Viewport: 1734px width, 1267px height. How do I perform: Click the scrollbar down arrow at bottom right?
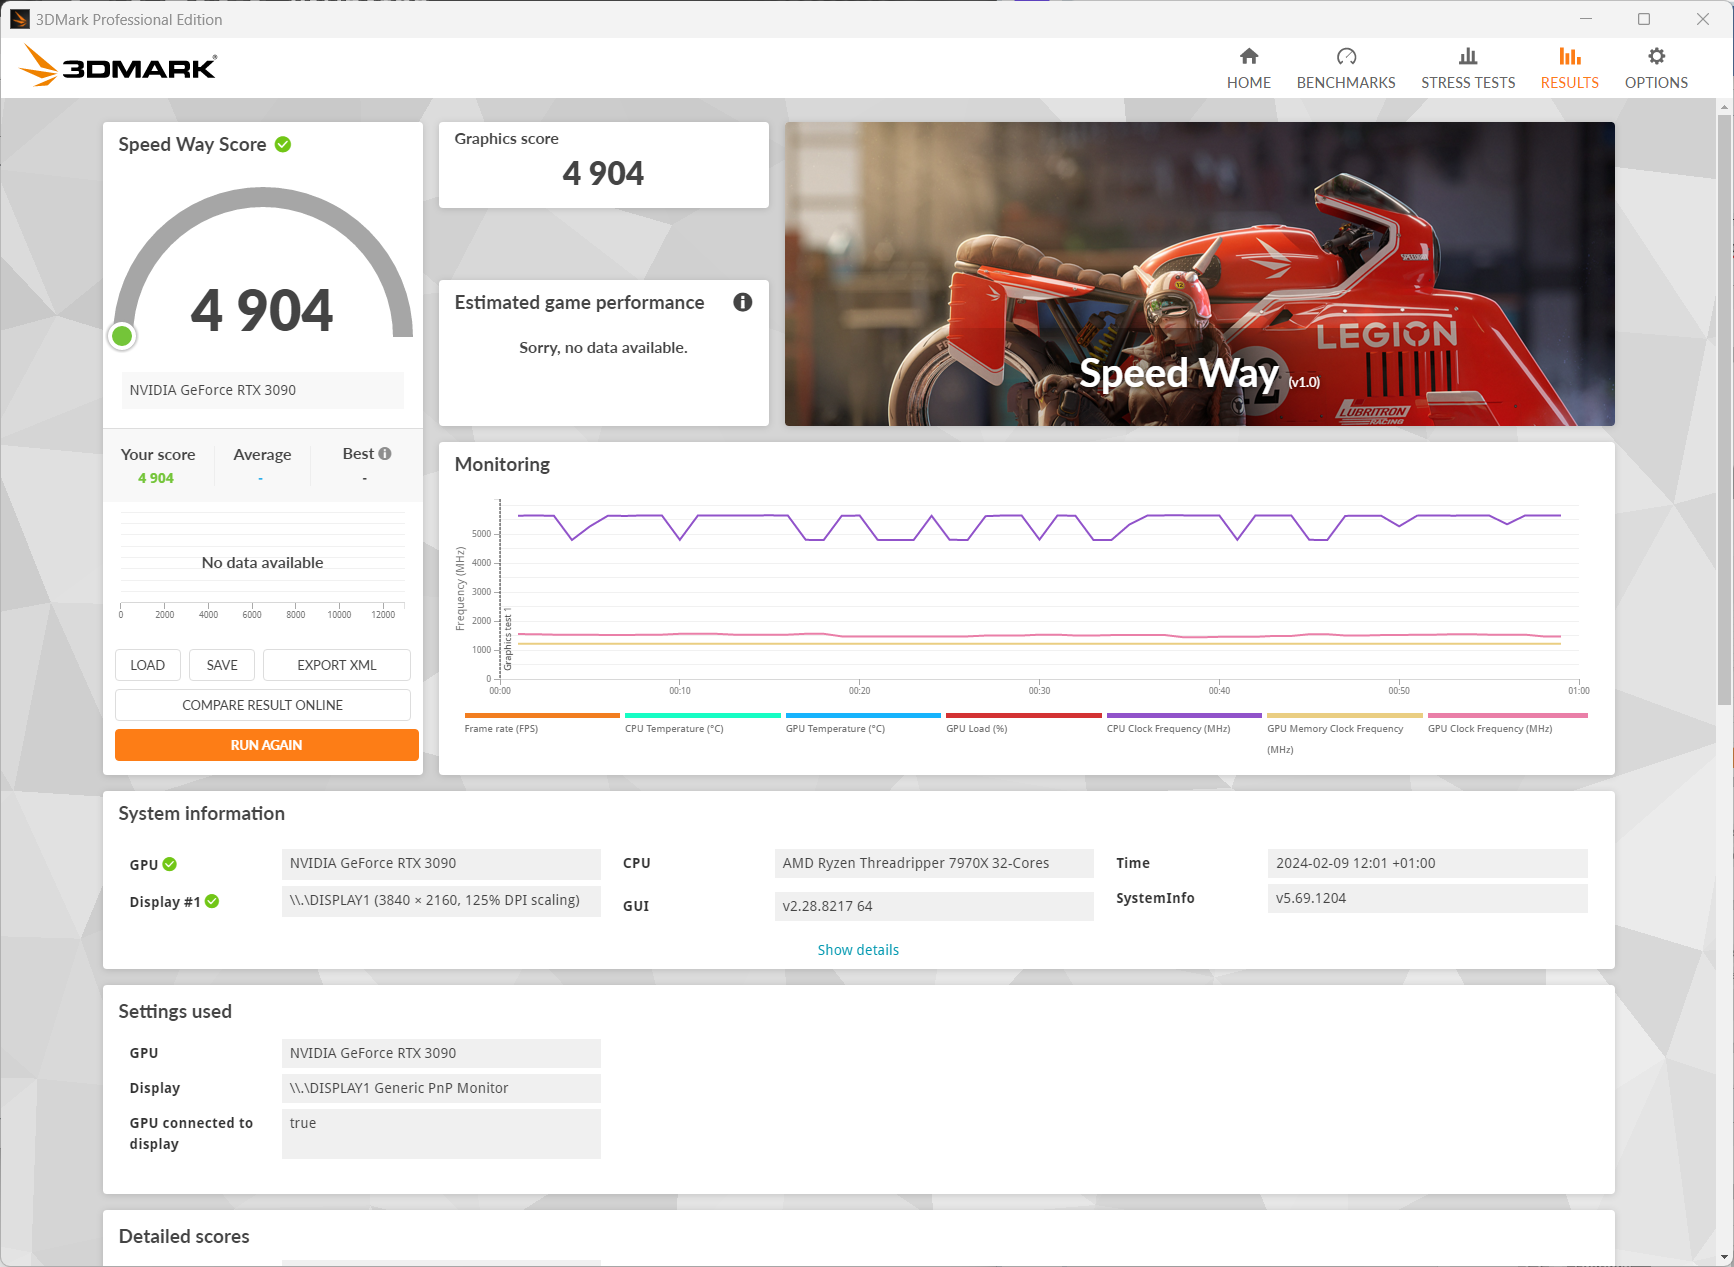[1725, 1257]
